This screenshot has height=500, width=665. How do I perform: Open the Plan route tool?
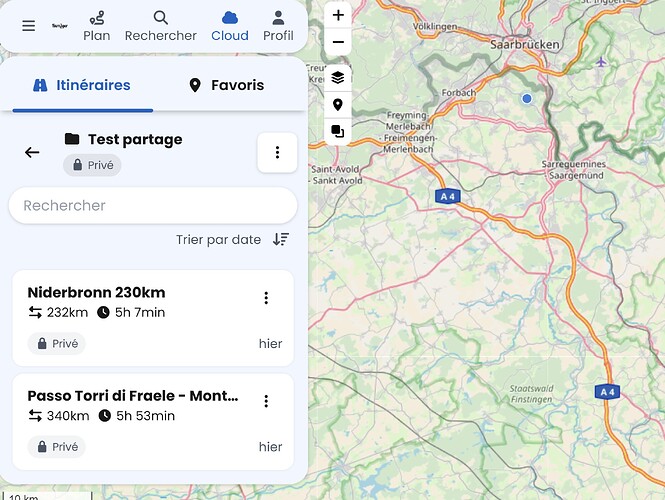click(x=97, y=26)
